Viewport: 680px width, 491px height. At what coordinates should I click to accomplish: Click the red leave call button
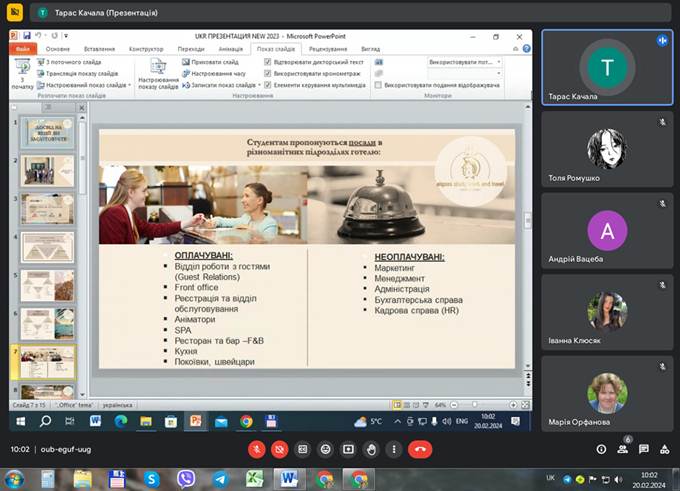coord(420,450)
